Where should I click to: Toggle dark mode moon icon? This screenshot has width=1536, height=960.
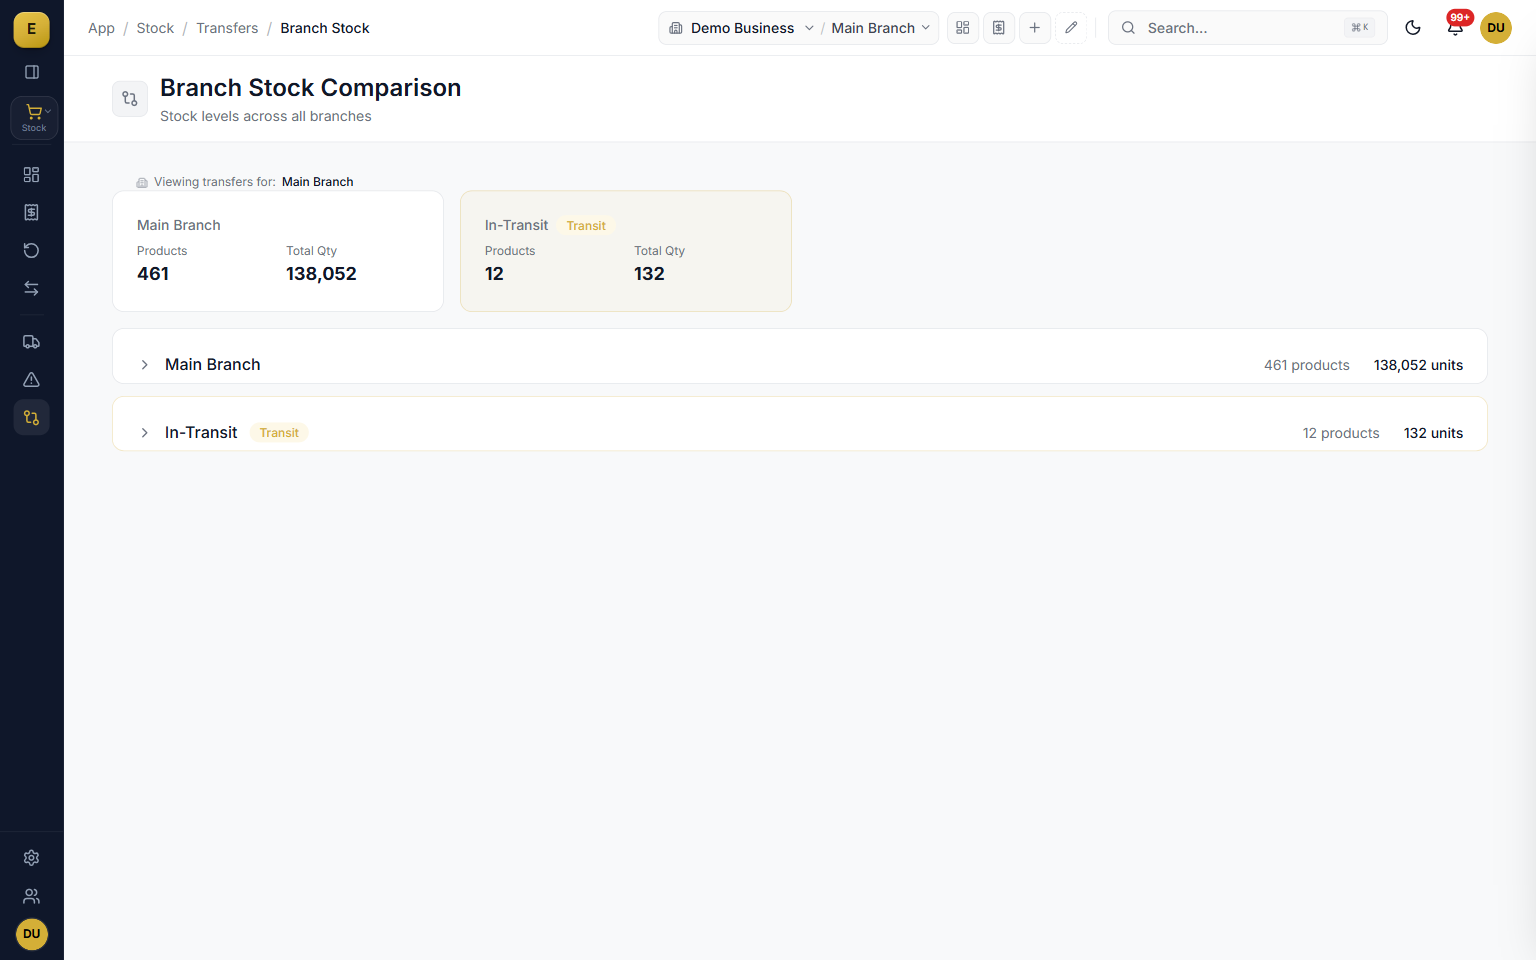pyautogui.click(x=1413, y=28)
